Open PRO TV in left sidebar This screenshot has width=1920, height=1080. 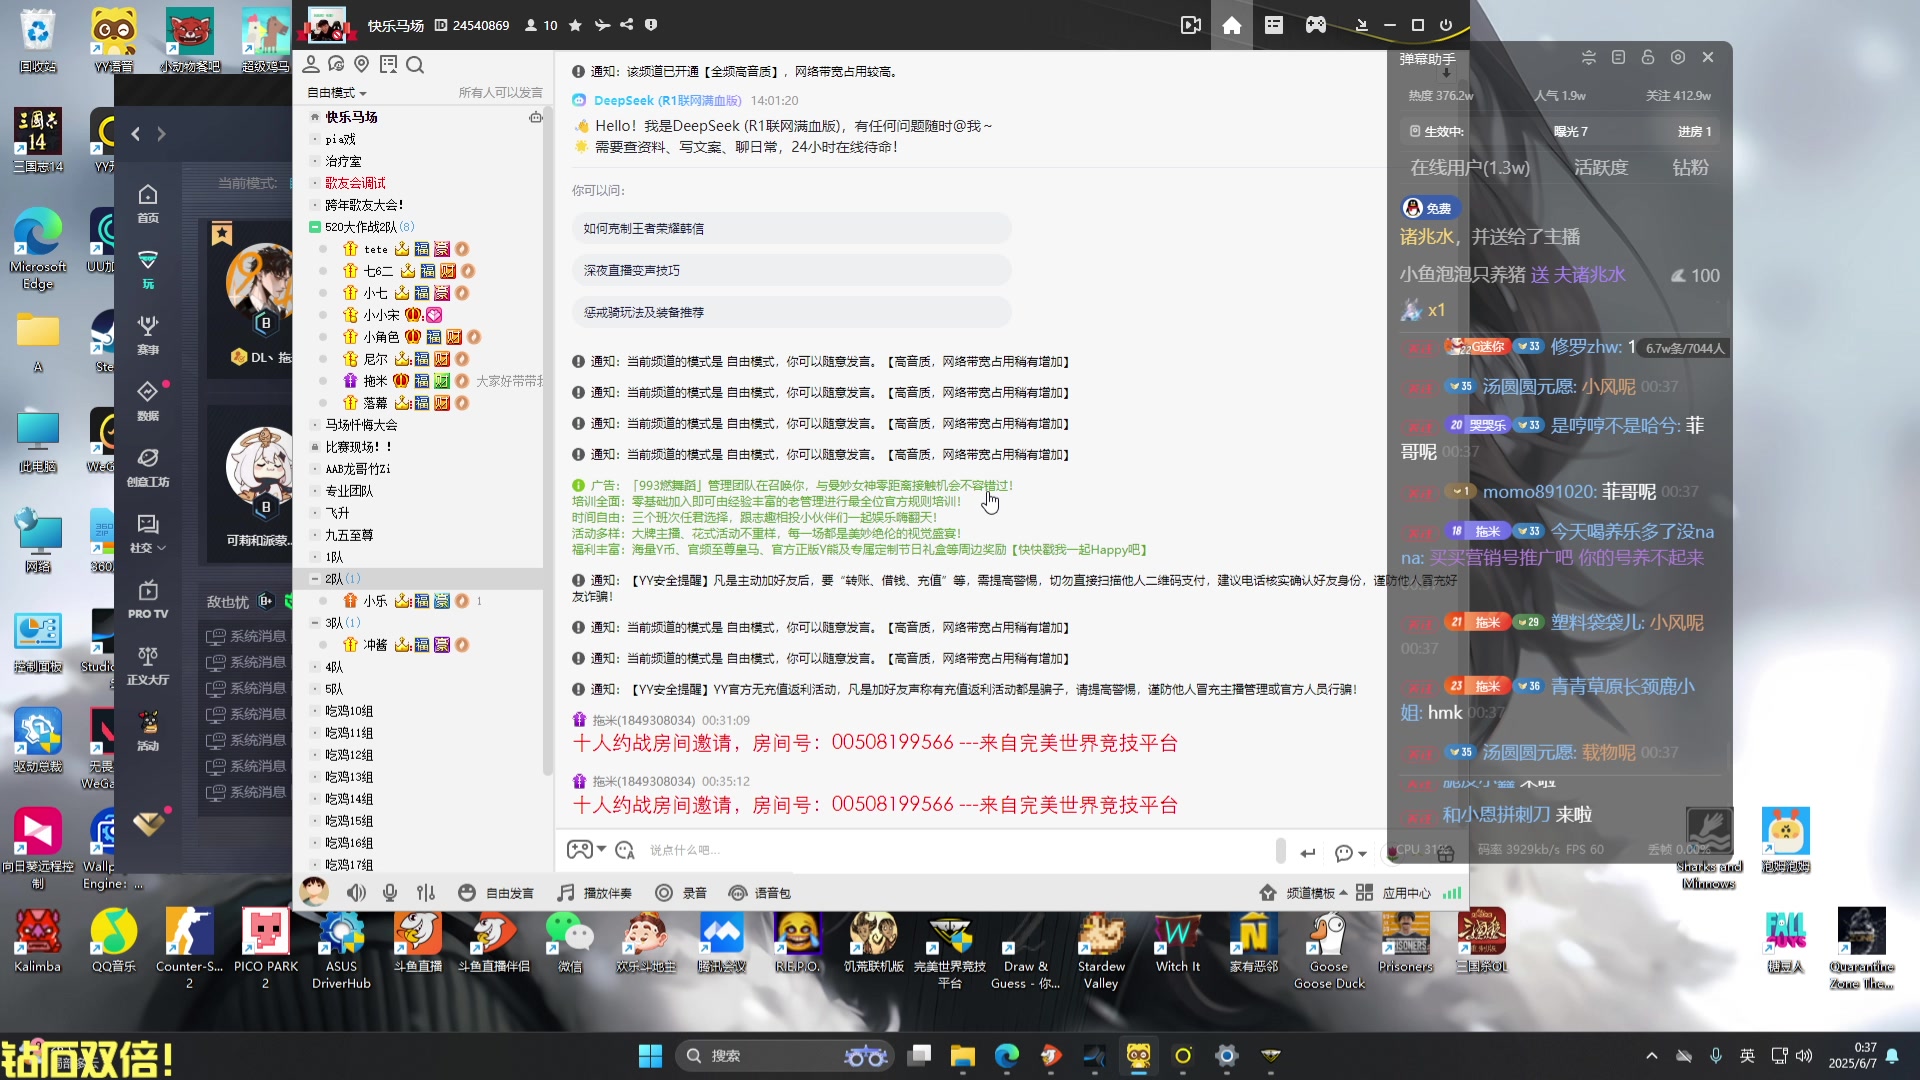tap(148, 599)
